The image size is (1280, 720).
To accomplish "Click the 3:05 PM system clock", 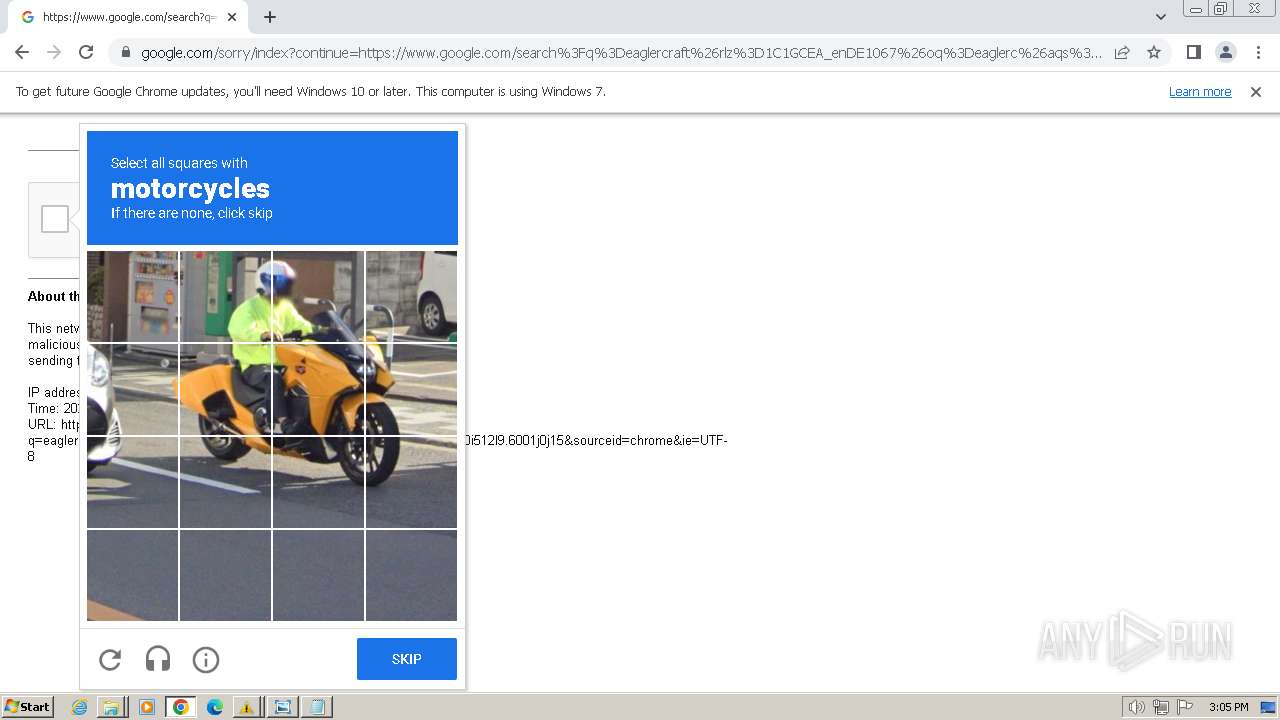I will click(1228, 707).
